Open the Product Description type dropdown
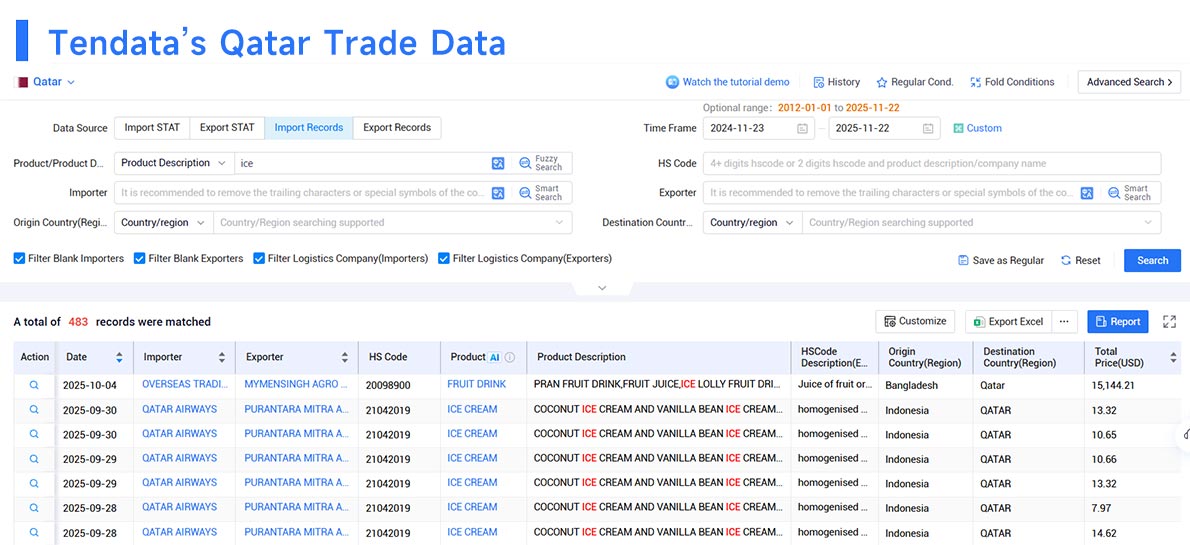Image resolution: width=1190 pixels, height=545 pixels. pyautogui.click(x=174, y=163)
